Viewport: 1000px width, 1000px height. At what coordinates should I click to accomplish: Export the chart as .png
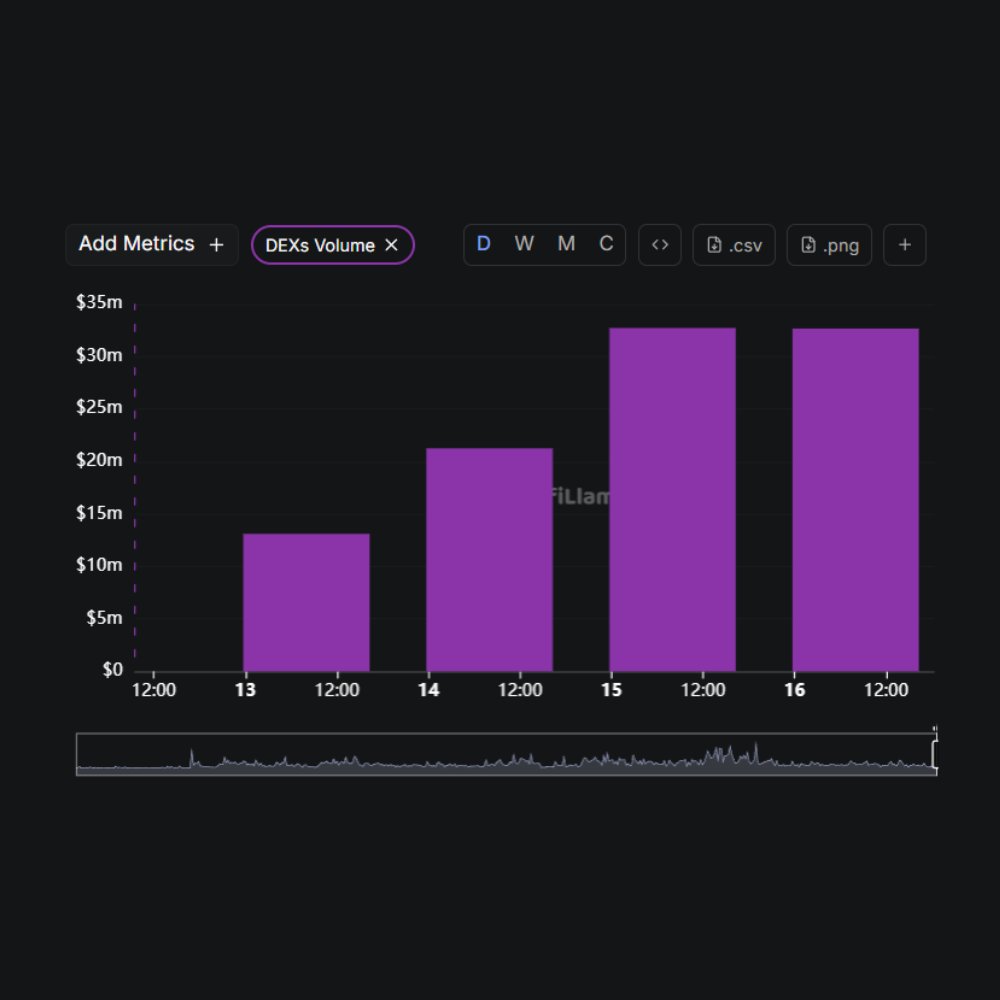(829, 245)
